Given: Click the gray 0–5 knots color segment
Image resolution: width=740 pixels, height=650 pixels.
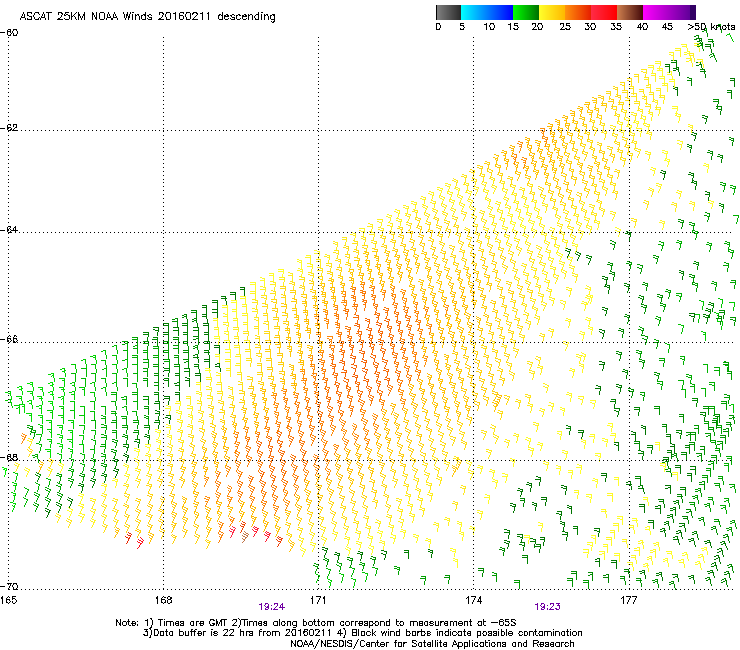Looking at the screenshot, I should [x=448, y=12].
